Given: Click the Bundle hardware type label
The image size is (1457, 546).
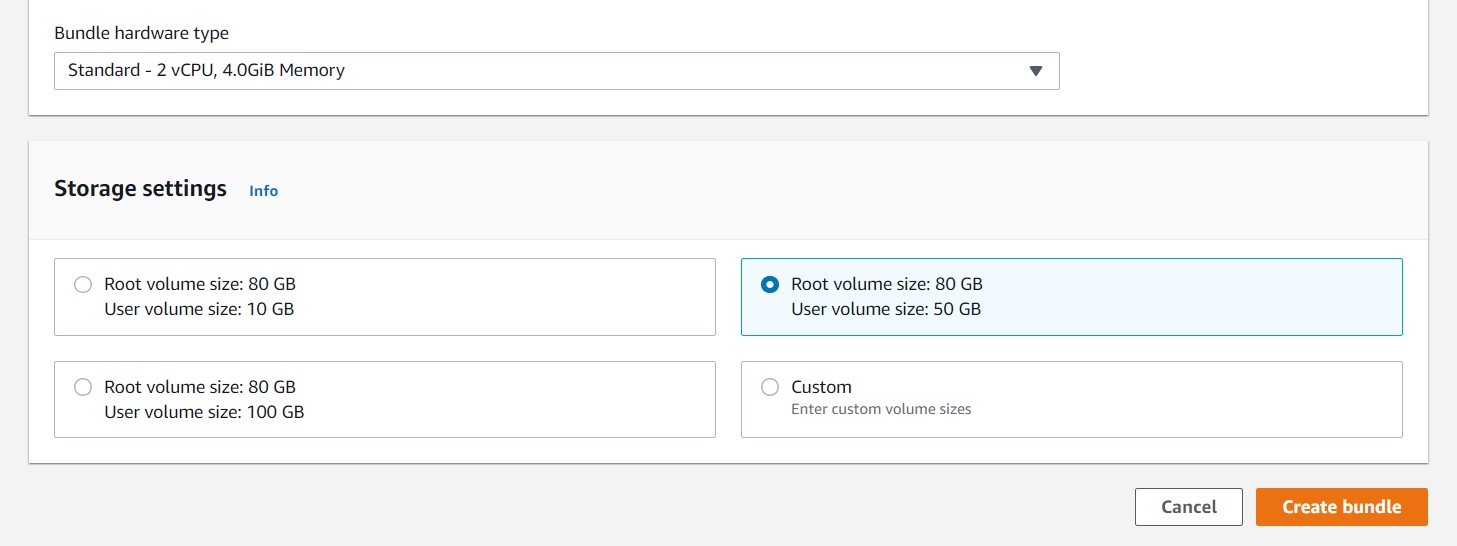Looking at the screenshot, I should 141,33.
